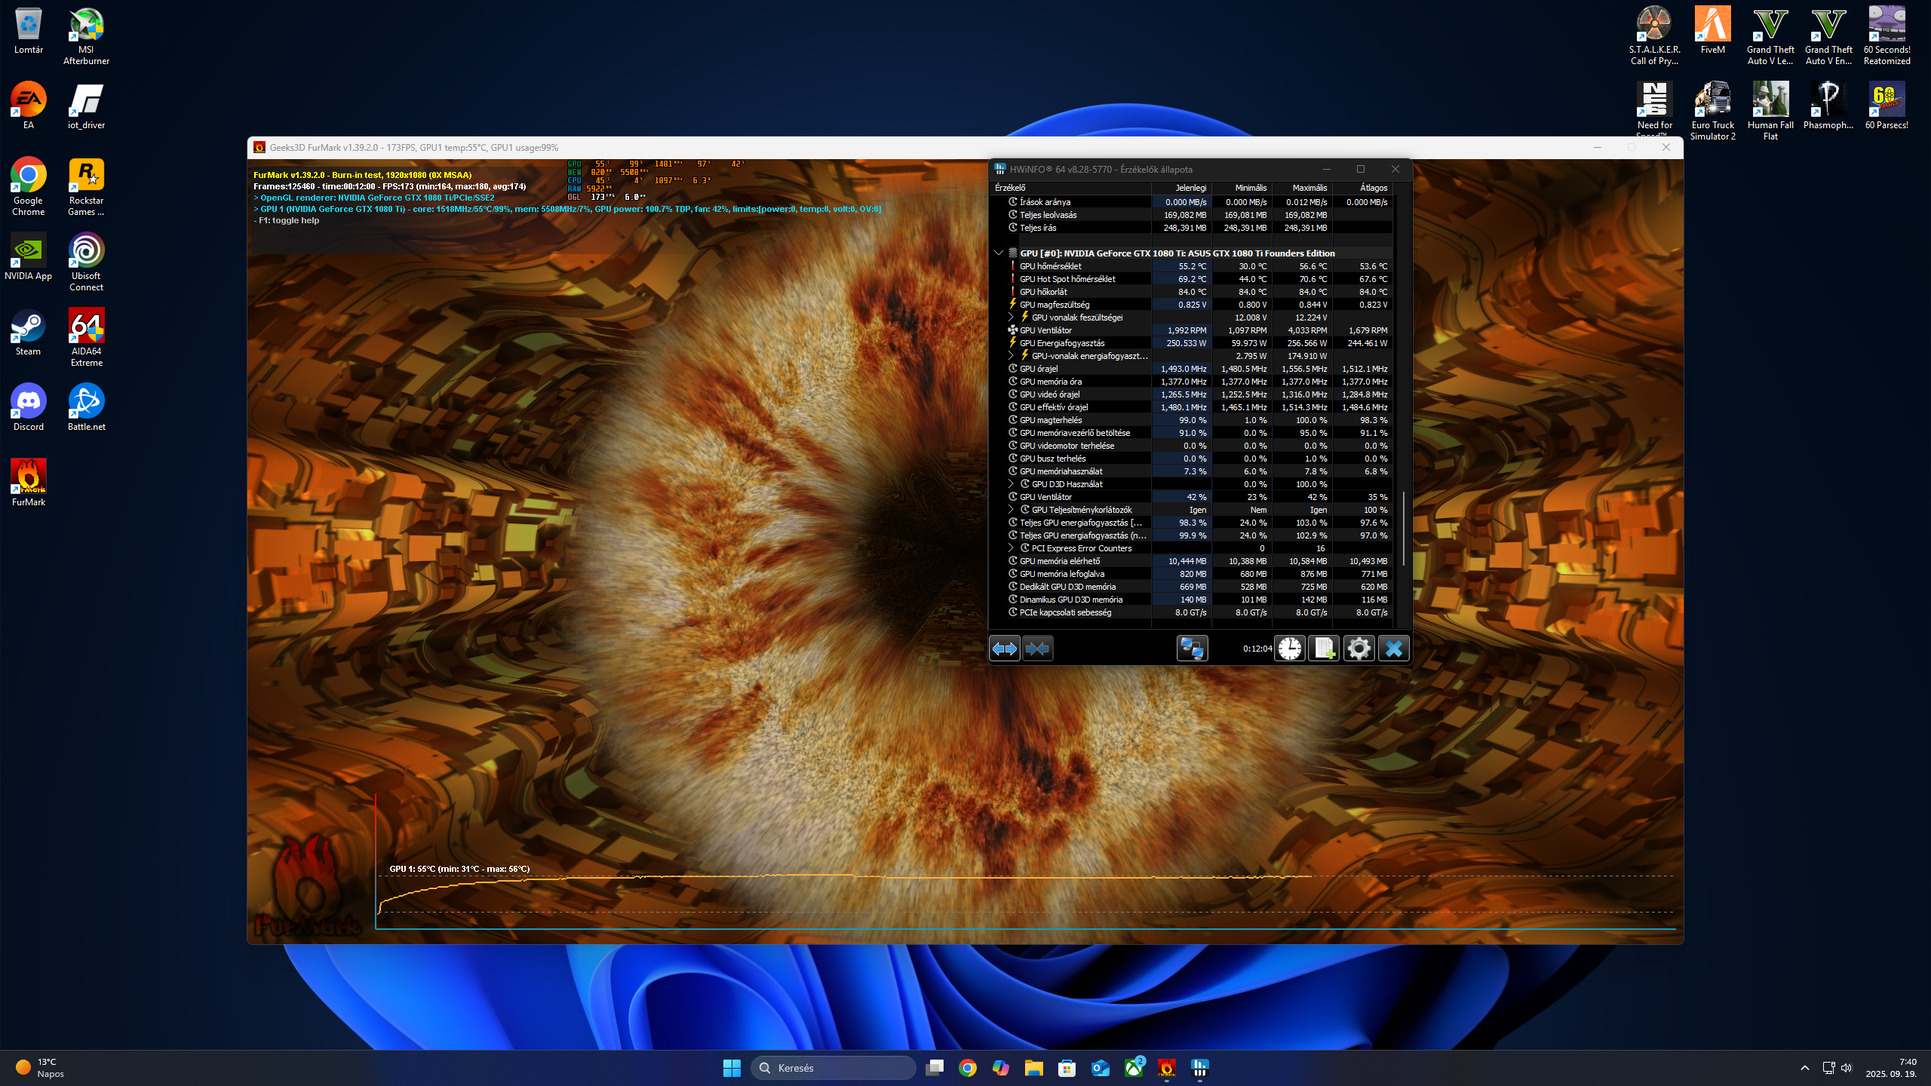Reset sensor values with clock icon
Screen dimensions: 1931x1086
[x=1289, y=649]
